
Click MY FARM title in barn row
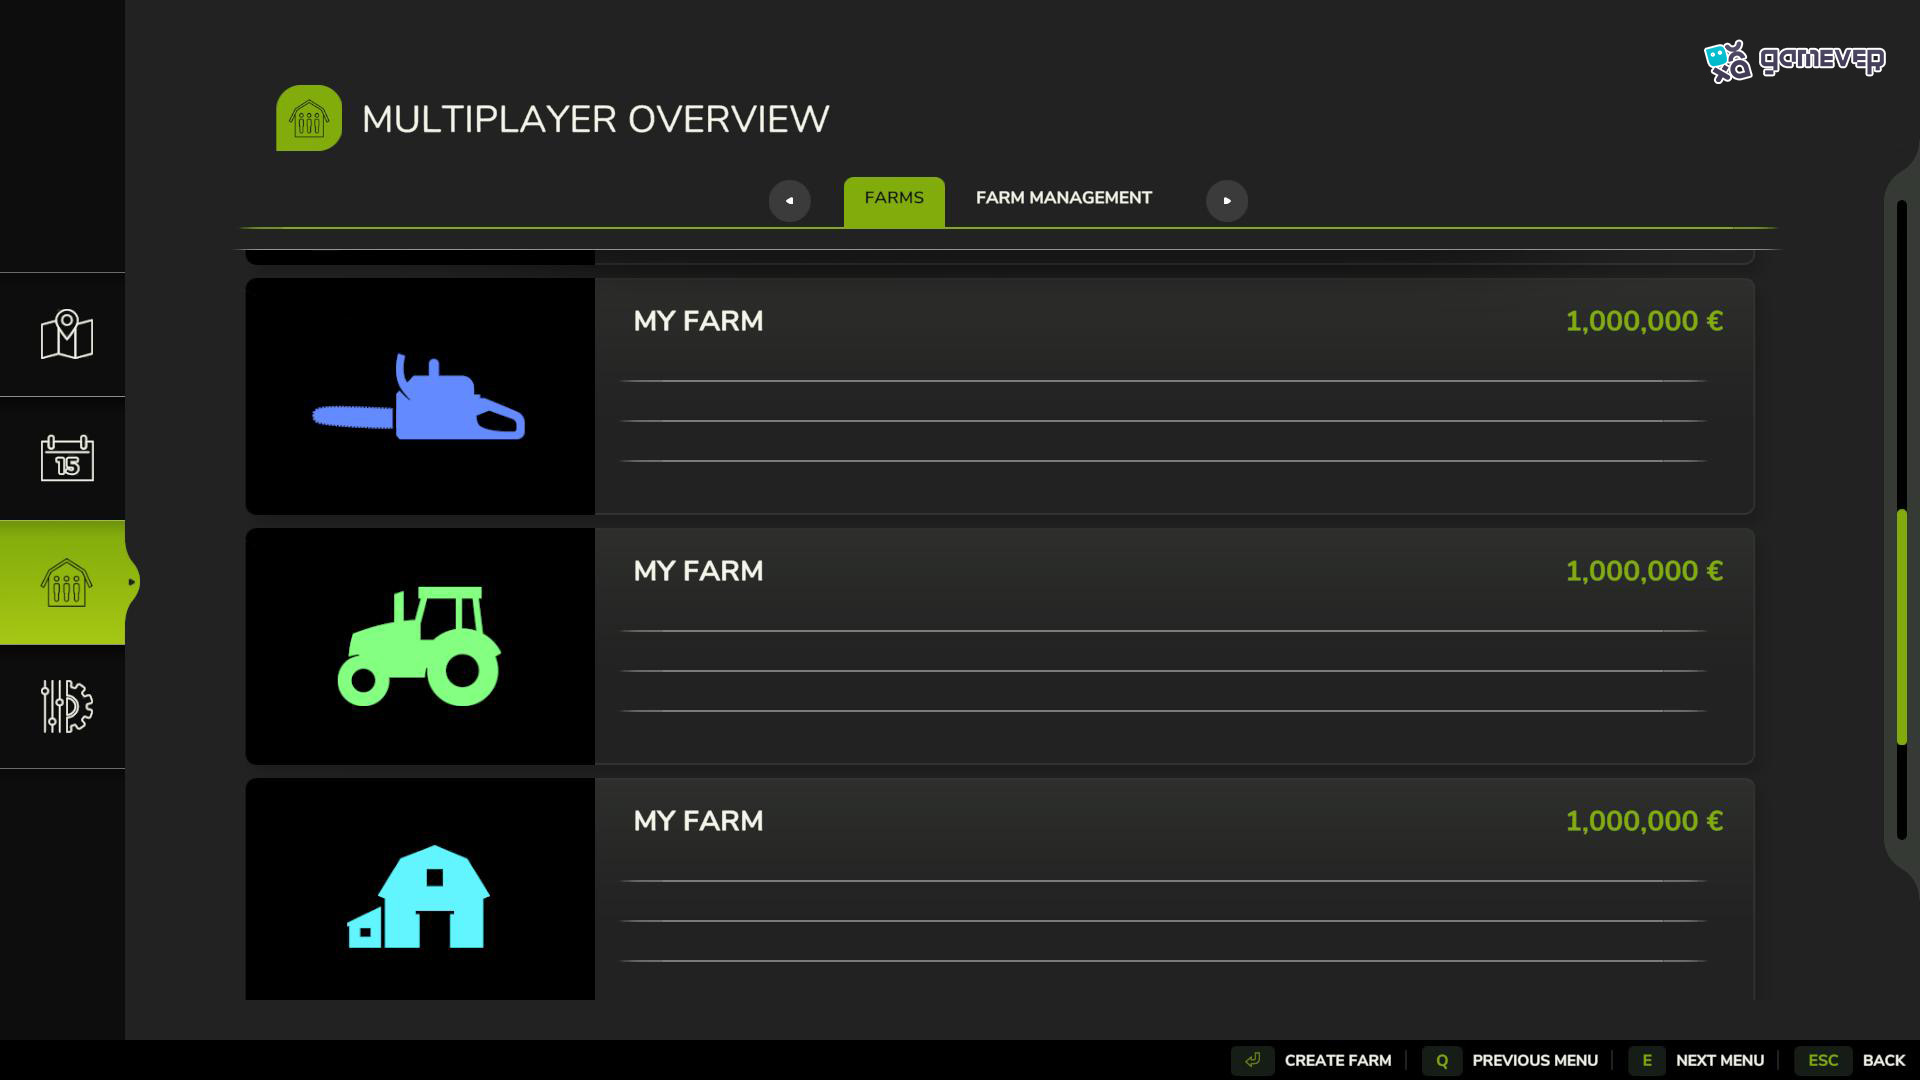(x=698, y=821)
